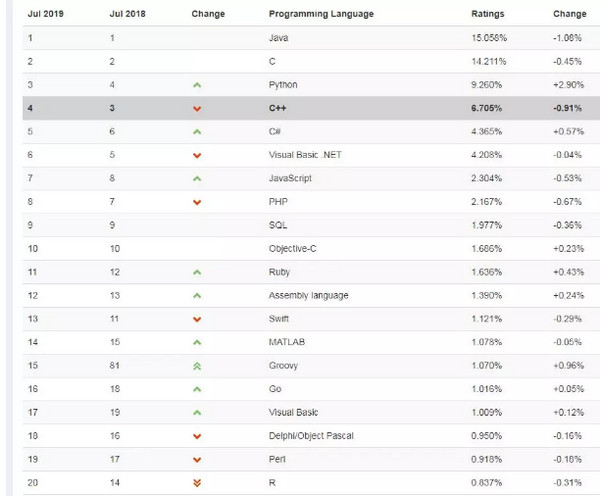Click the Jul 2018 column header
Viewport: 600px width, 496px height.
128,14
